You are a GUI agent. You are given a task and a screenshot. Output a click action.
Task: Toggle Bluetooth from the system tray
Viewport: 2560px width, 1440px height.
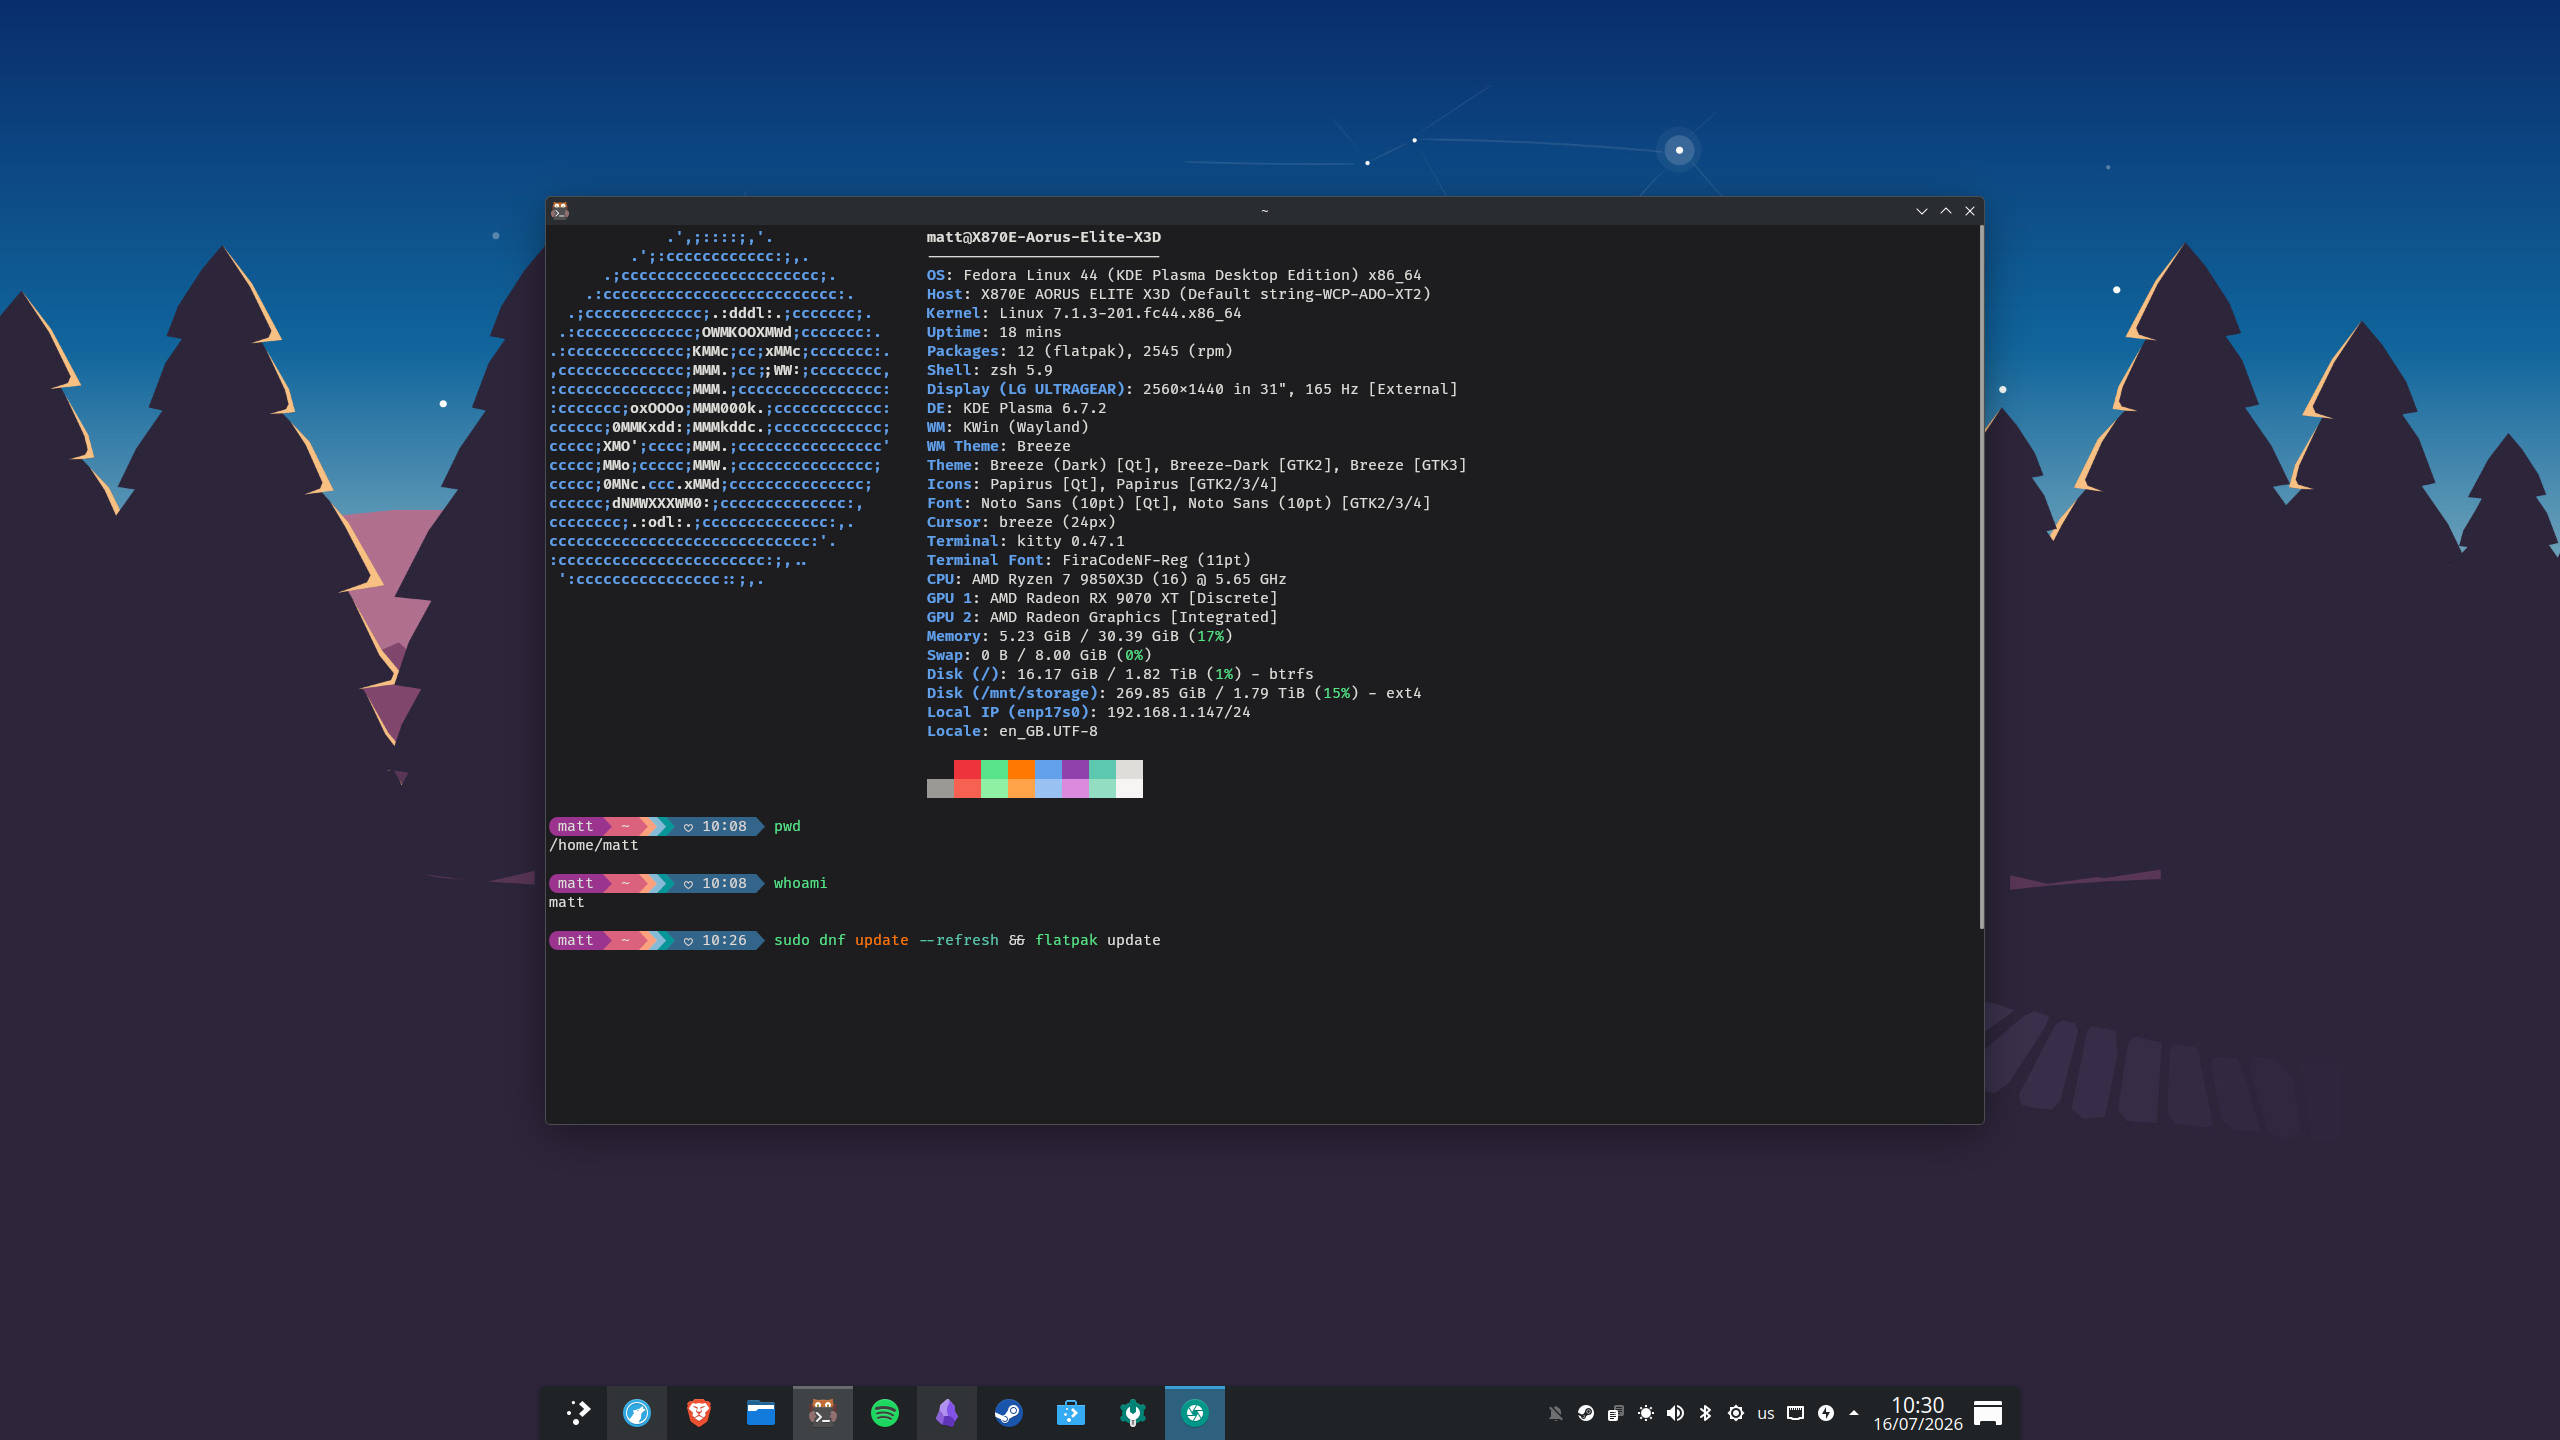tap(1706, 1413)
